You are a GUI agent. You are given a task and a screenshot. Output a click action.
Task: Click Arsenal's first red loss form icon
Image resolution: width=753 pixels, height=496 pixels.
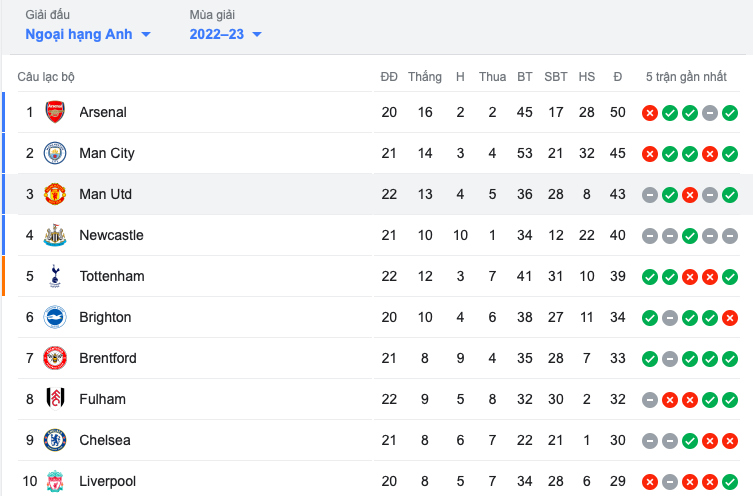649,113
